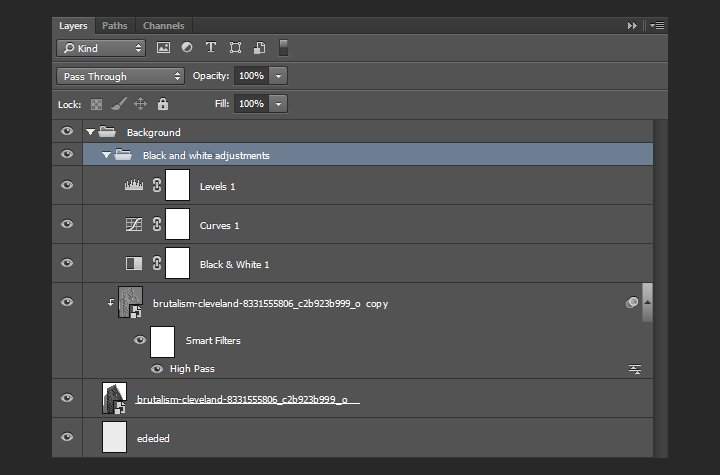The height and width of the screenshot is (475, 720).
Task: Click the clipping mask arrow on copy layer
Action: click(111, 302)
